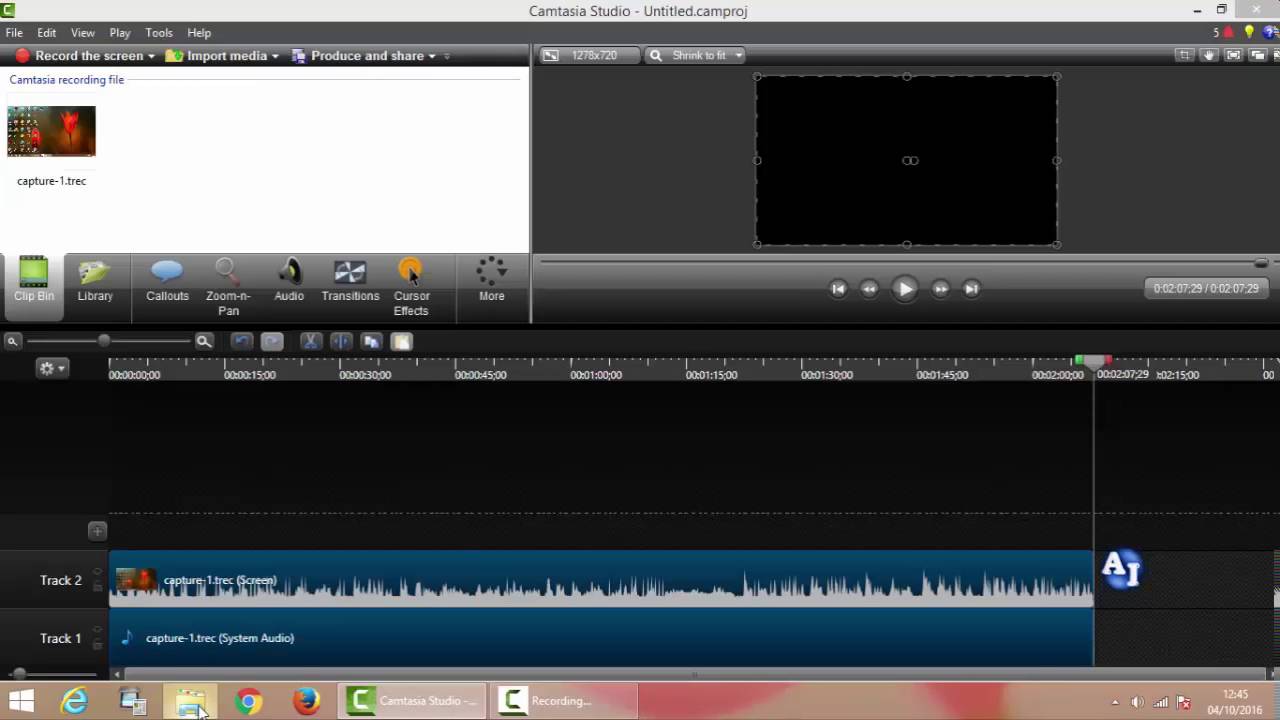Open the Audio tool

pyautogui.click(x=289, y=282)
